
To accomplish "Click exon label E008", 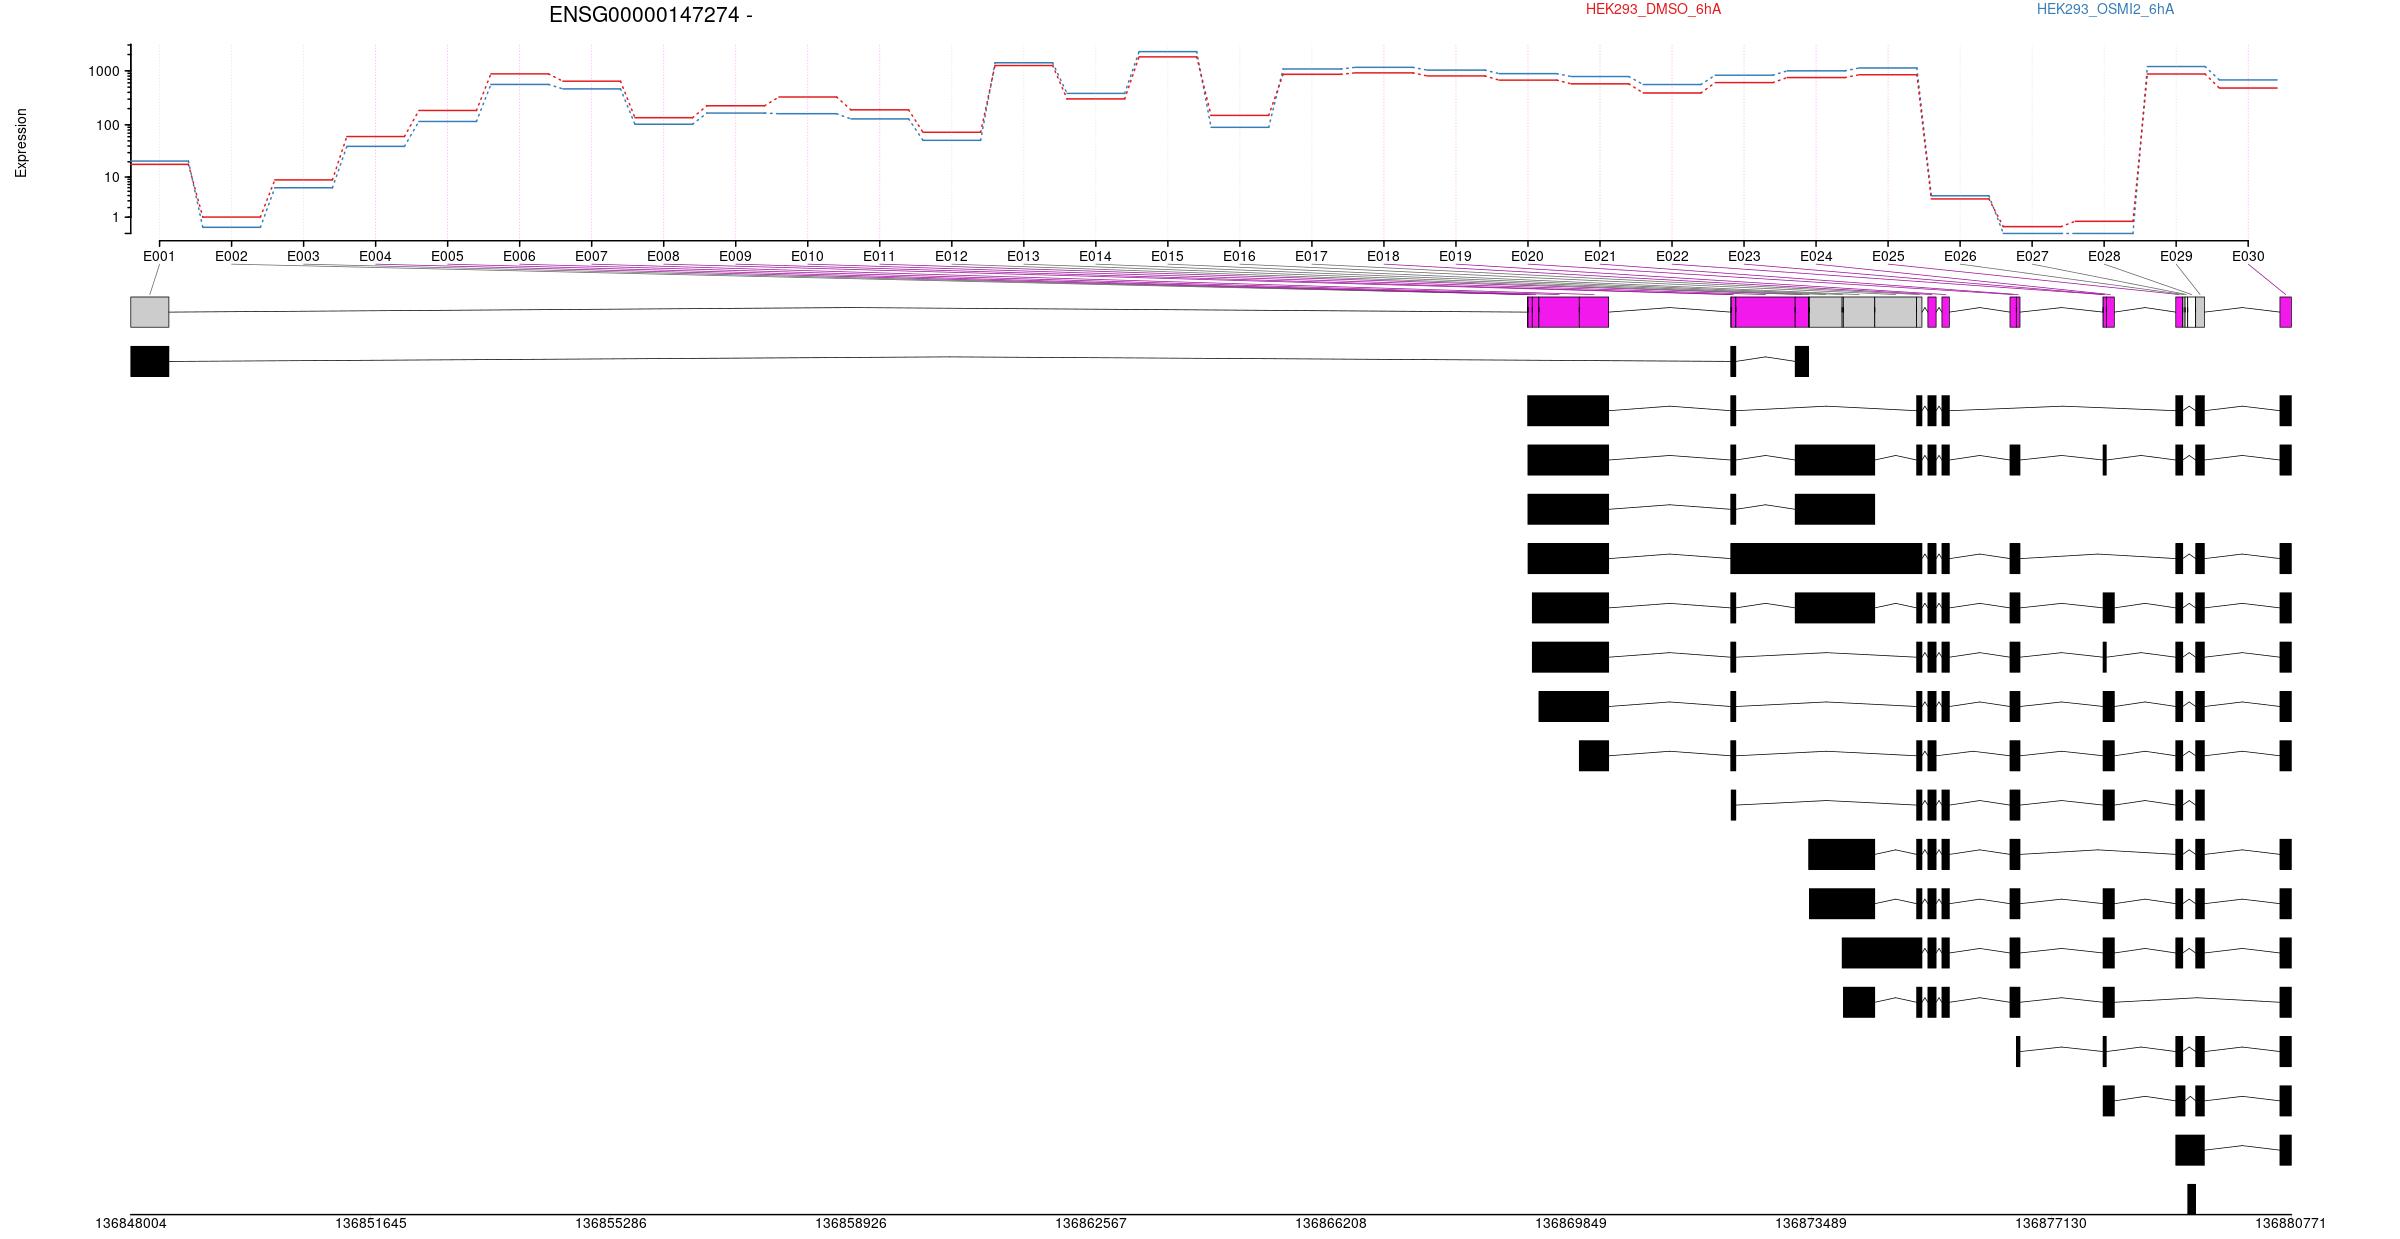I will (663, 256).
